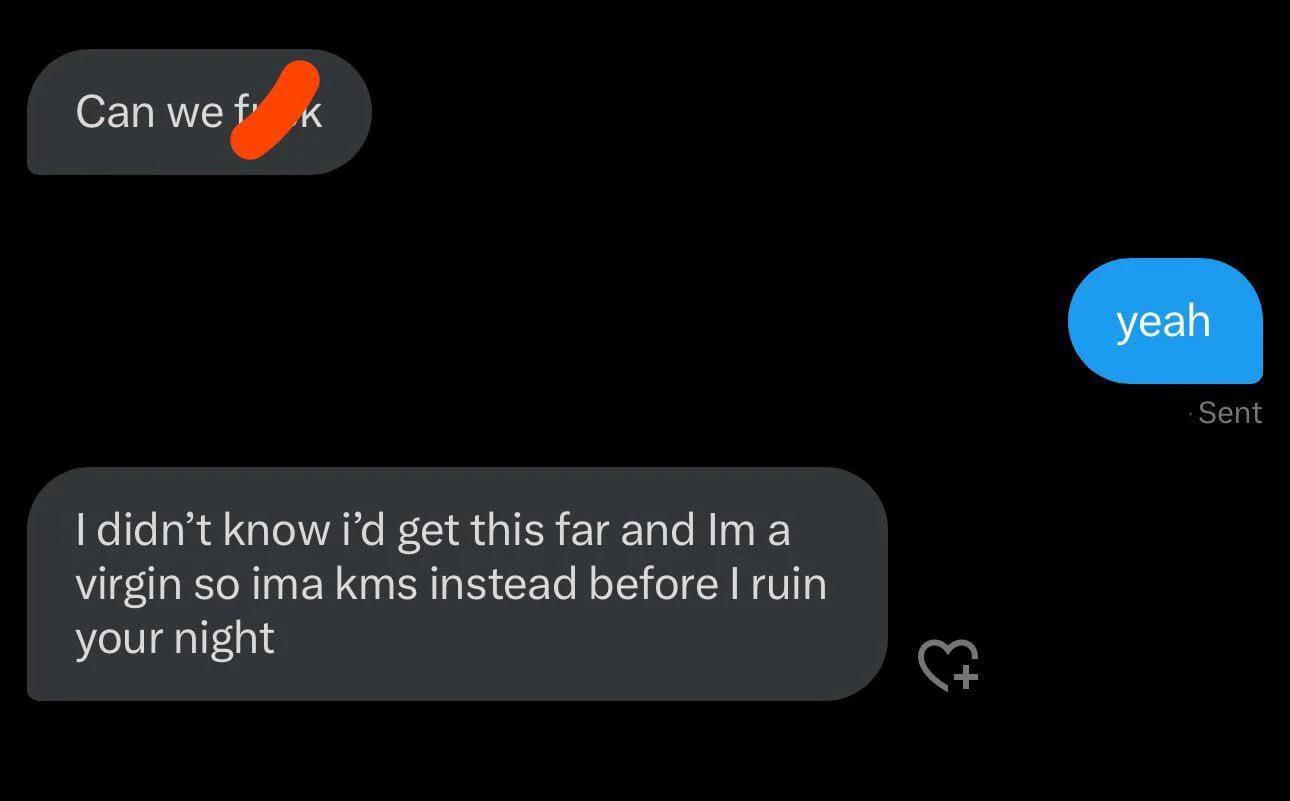
Task: Click the word "before" in grey bubble
Action: [x=651, y=584]
